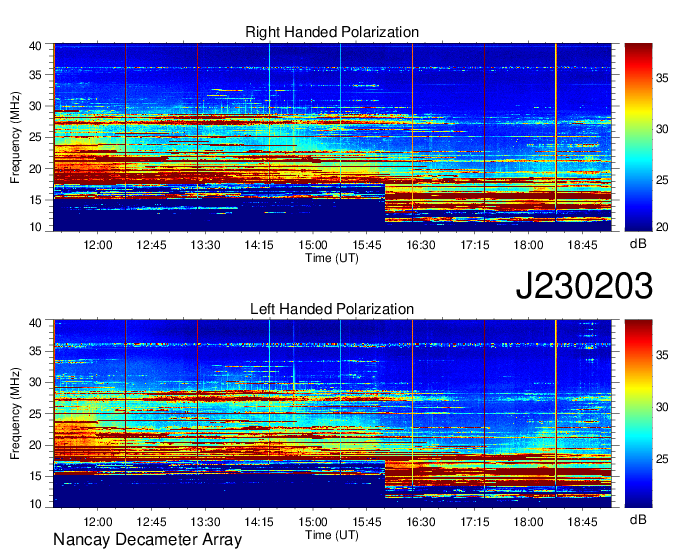Click the 15:45 tick under Left Handed plot
Image resolution: width=680 pixels, height=552 pixels.
click(367, 522)
